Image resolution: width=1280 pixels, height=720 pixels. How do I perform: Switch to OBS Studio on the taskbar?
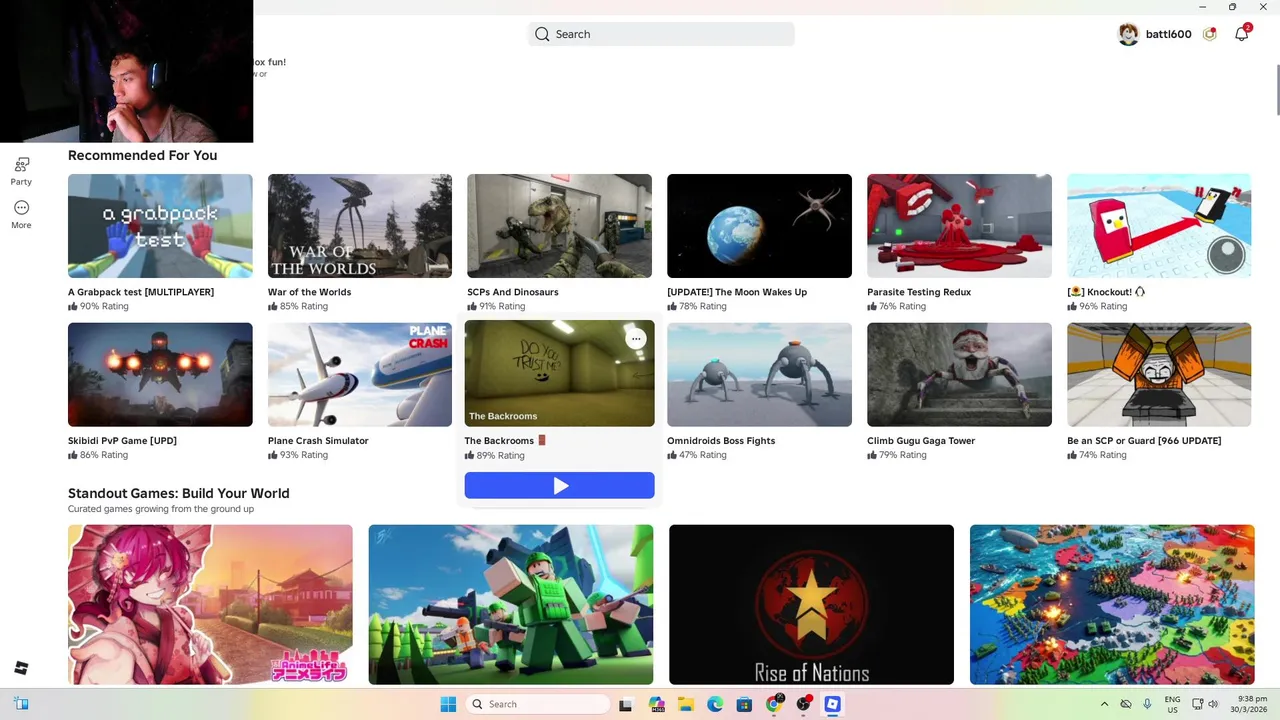pos(803,704)
